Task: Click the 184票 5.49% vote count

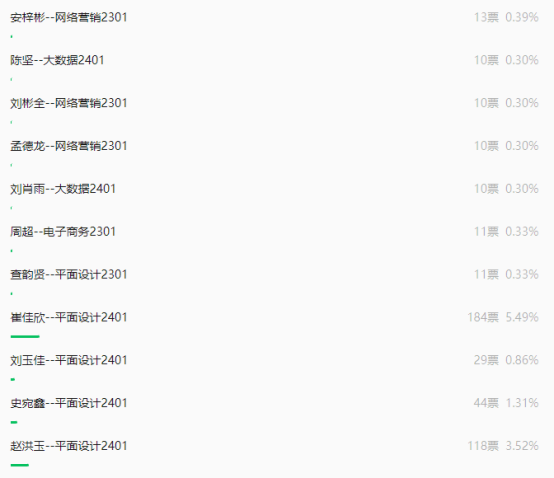Action: pyautogui.click(x=503, y=317)
